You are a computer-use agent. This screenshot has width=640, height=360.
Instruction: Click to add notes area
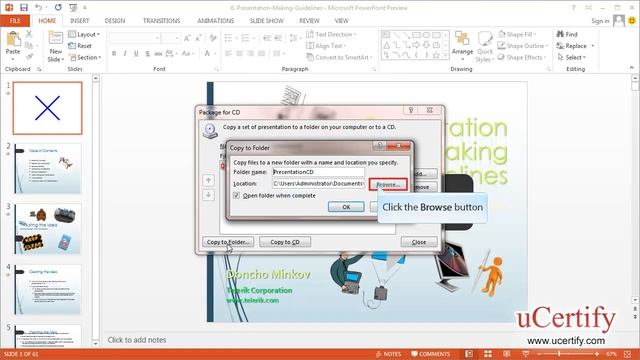point(137,340)
